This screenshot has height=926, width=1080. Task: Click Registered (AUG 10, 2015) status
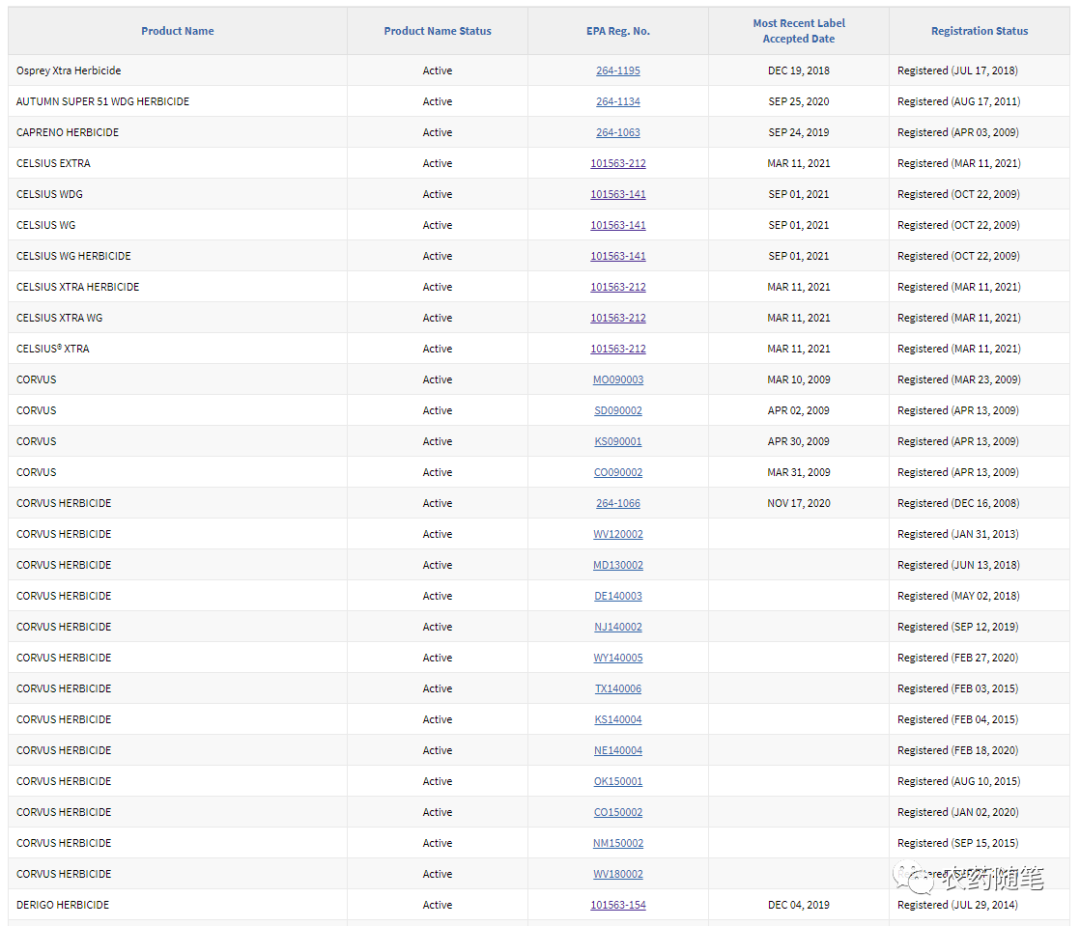tap(958, 782)
